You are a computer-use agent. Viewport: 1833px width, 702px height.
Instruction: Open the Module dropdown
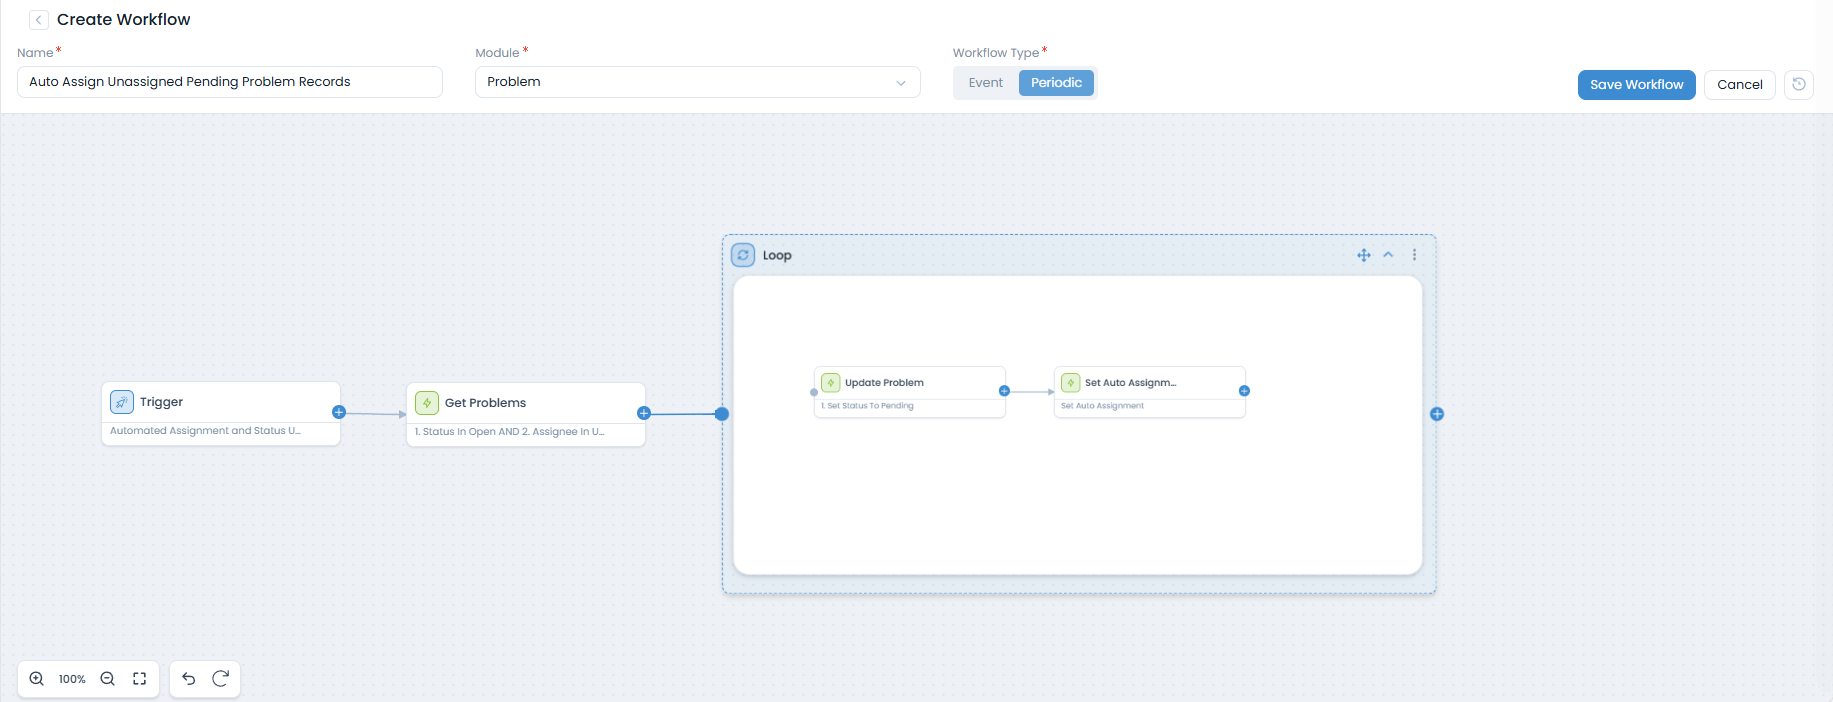point(697,82)
